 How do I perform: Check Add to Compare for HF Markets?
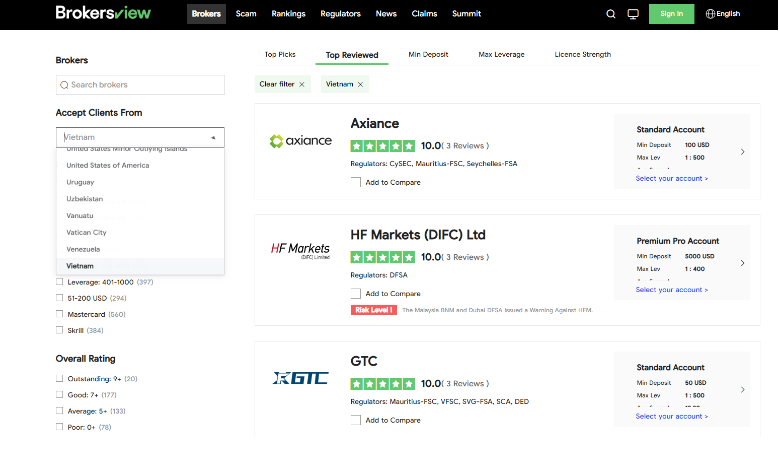coord(356,294)
